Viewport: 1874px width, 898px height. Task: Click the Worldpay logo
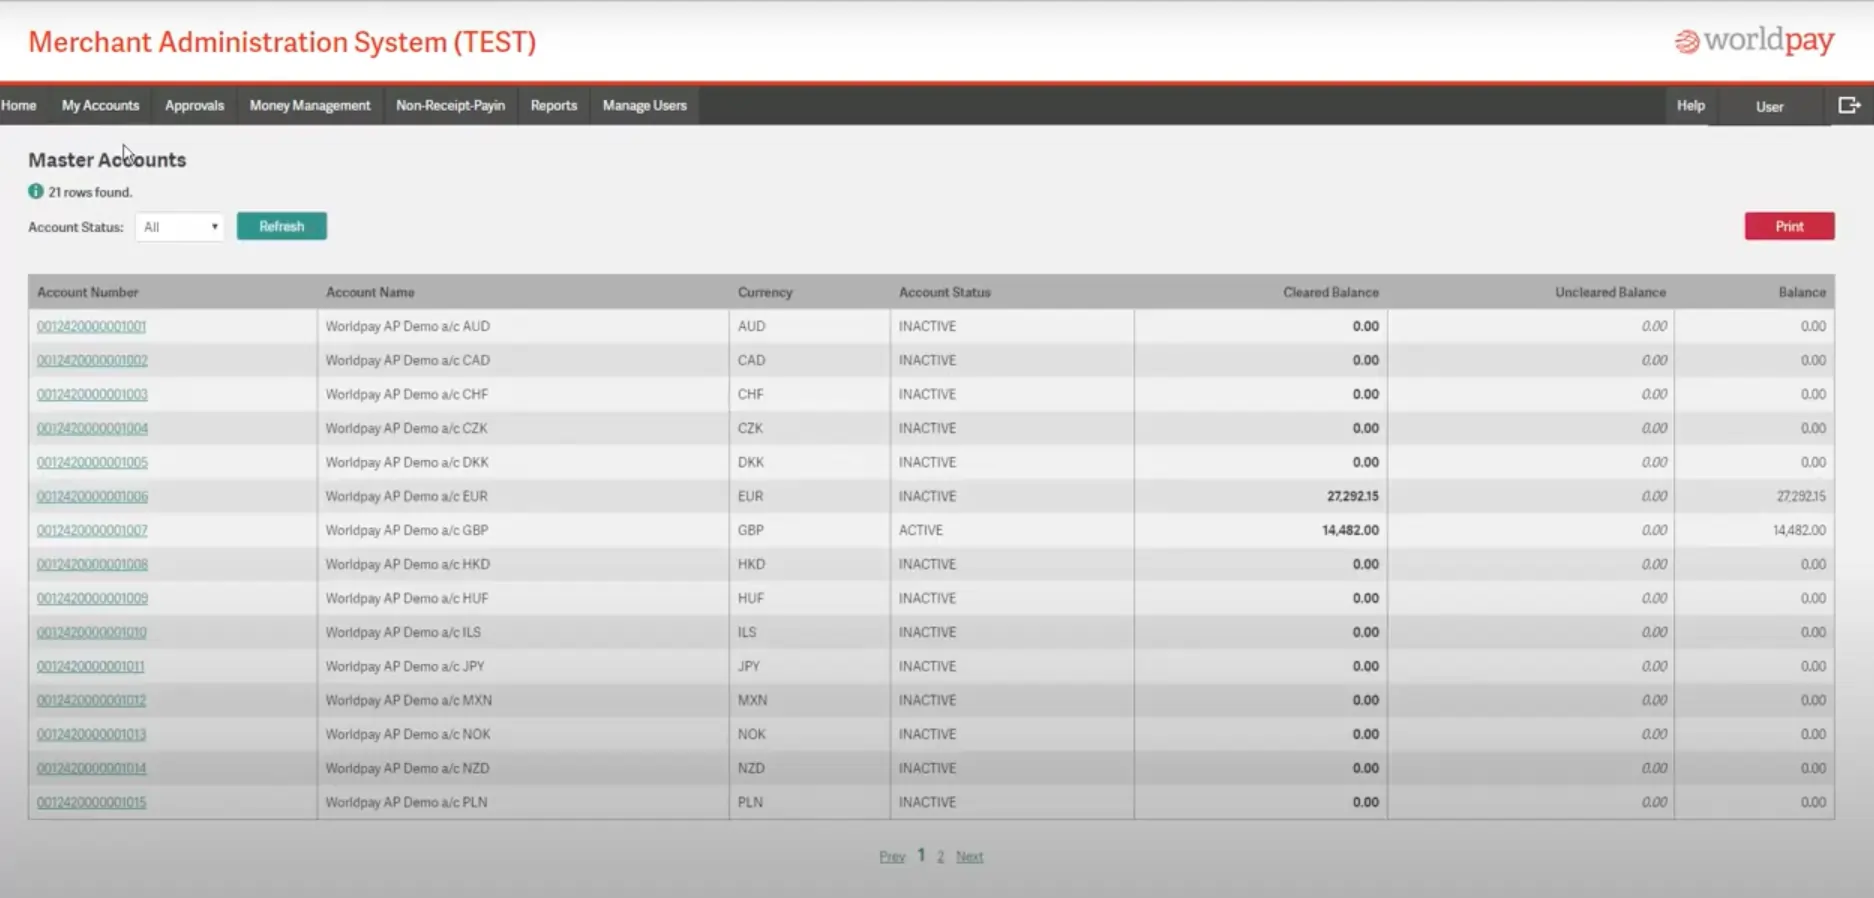[1754, 41]
